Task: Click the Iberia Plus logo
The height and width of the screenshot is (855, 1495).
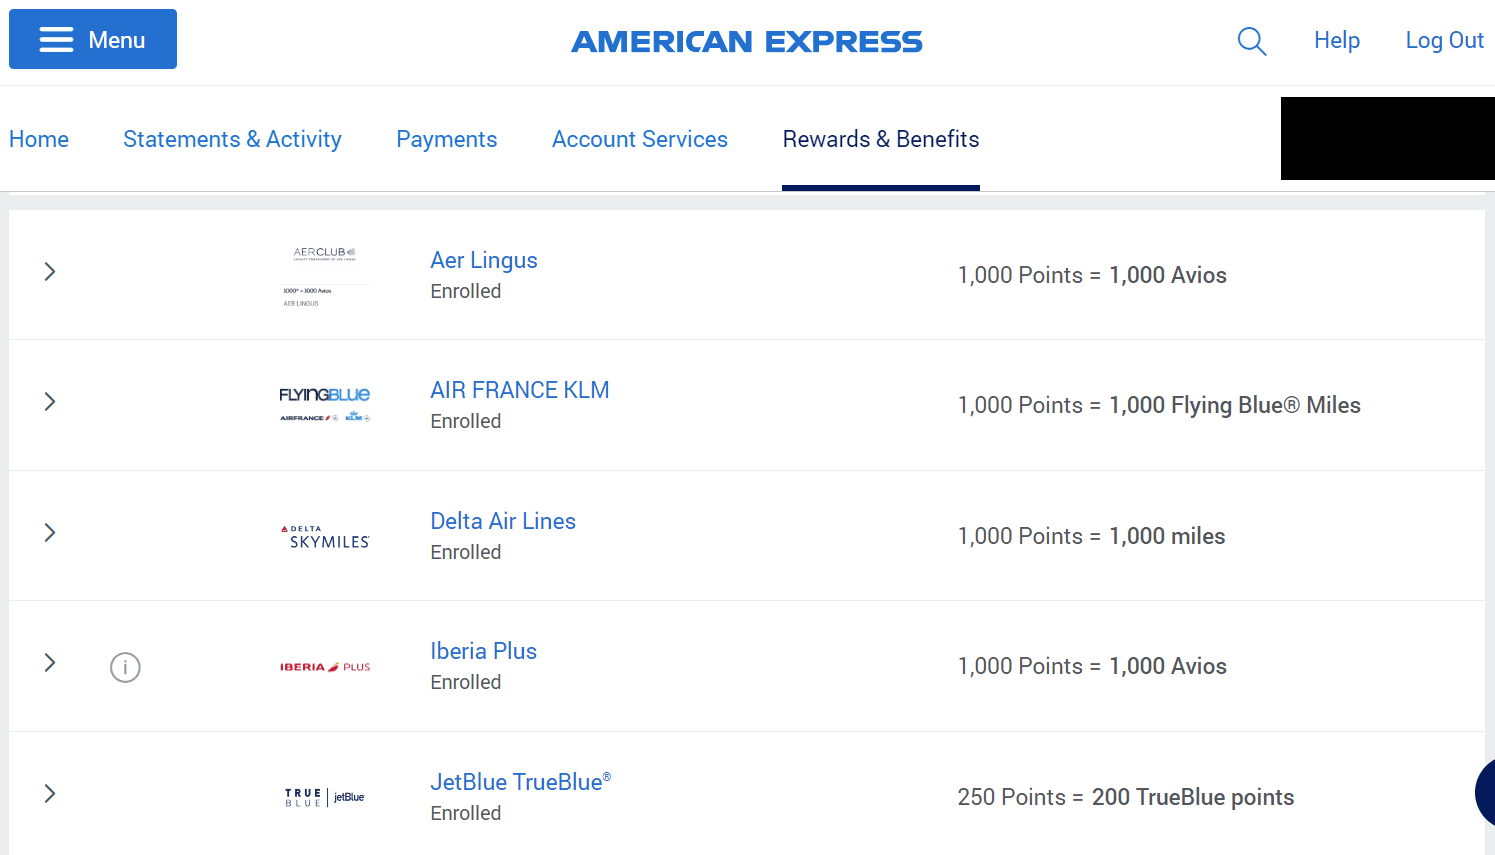Action: [x=324, y=665]
